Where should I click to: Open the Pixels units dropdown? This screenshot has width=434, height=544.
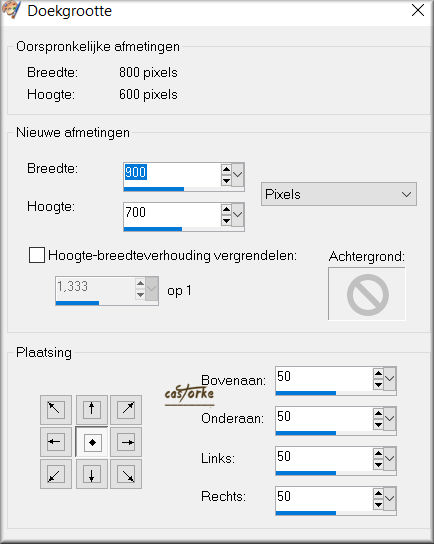click(339, 194)
